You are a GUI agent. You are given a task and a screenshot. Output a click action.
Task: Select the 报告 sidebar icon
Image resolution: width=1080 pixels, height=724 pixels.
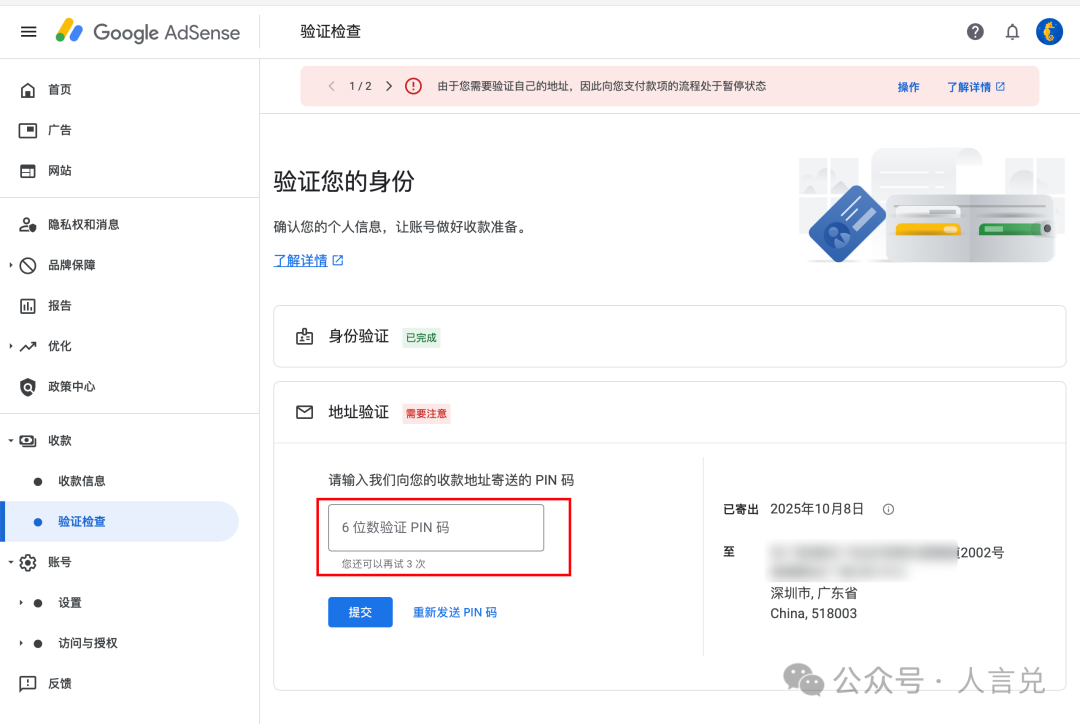(28, 305)
